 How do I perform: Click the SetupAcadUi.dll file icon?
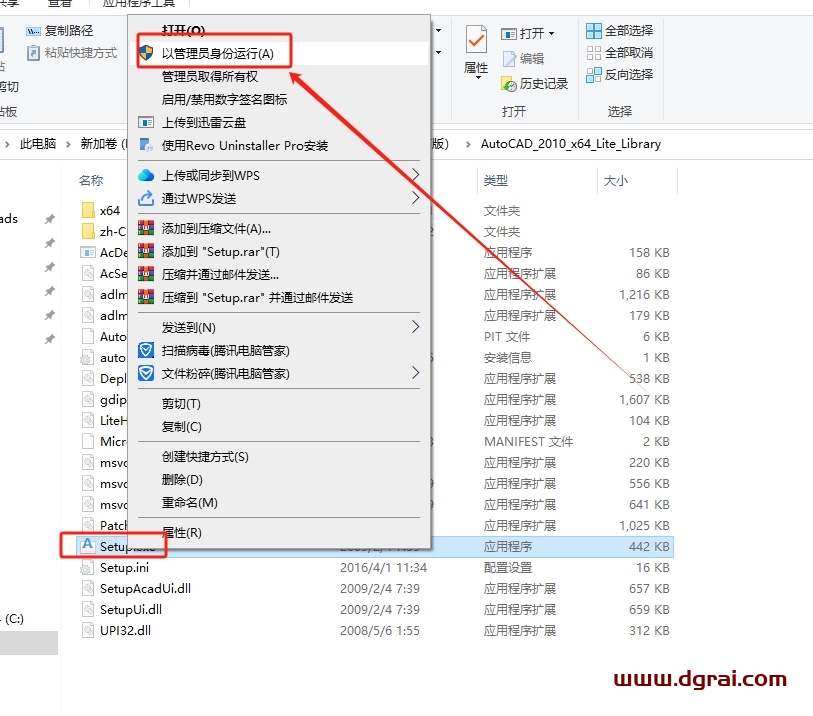tap(88, 588)
